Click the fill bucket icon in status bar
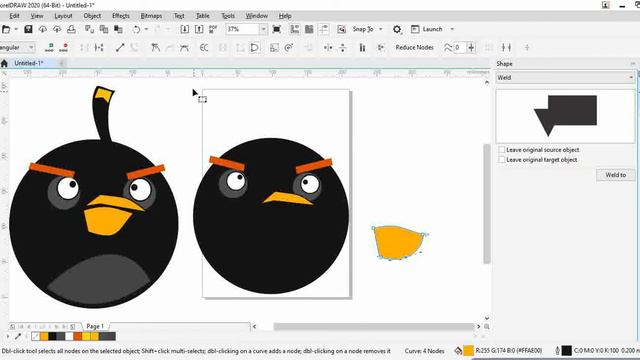The width and height of the screenshot is (640, 360). (x=458, y=351)
